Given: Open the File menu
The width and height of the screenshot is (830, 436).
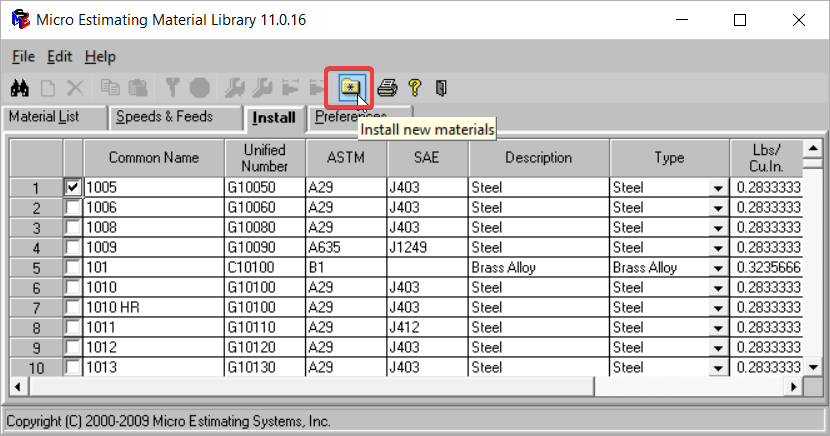Looking at the screenshot, I should (23, 57).
